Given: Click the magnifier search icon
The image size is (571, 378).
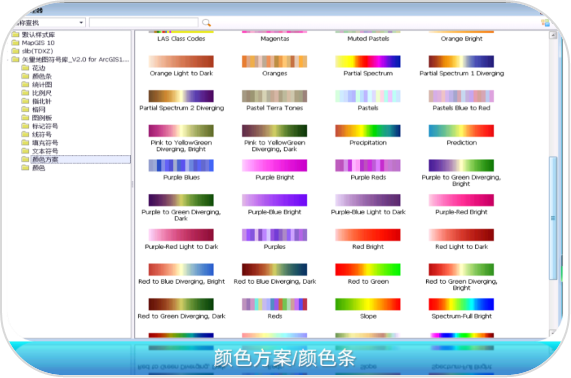Looking at the screenshot, I should 206,23.
